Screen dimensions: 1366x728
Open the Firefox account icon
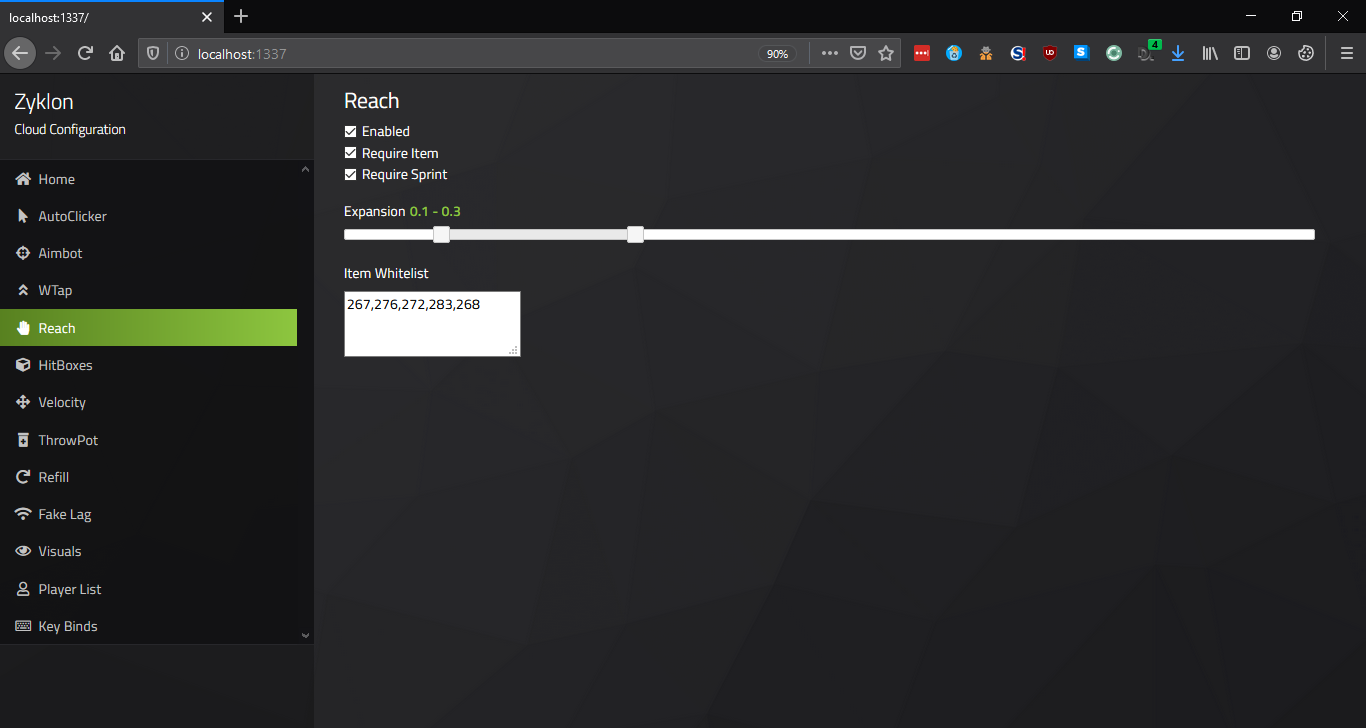(1274, 53)
